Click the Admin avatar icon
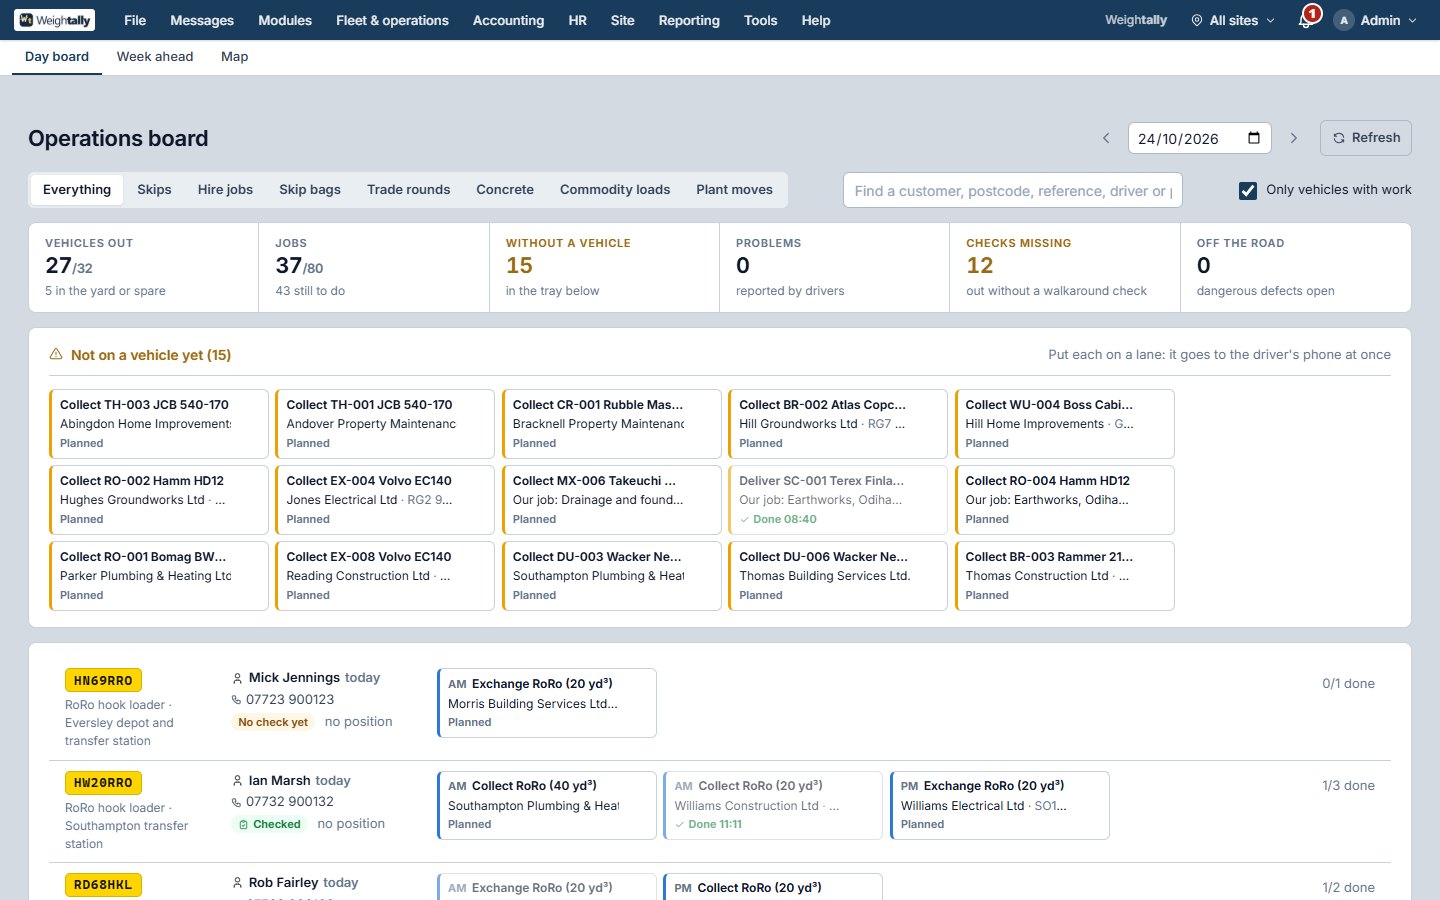This screenshot has width=1440, height=900. click(x=1343, y=20)
